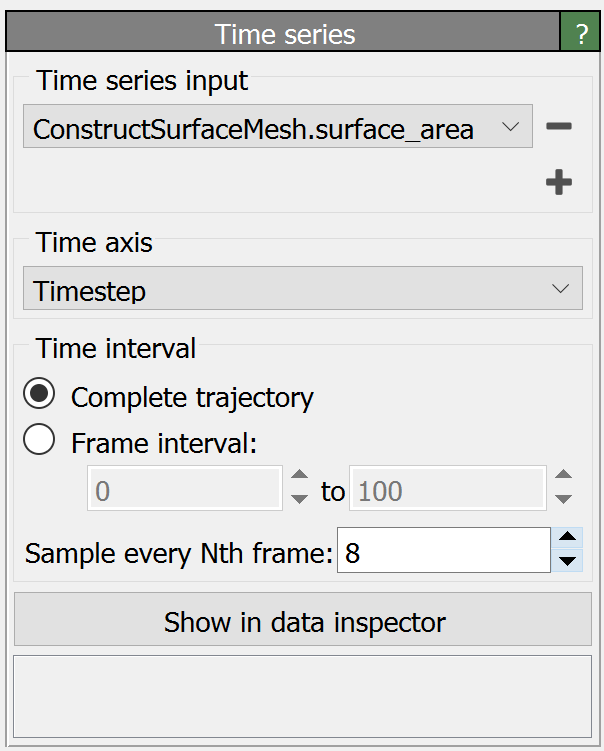Screen dimensions: 604x751
Task: Click the Show in data inspector button
Action: coord(303,621)
